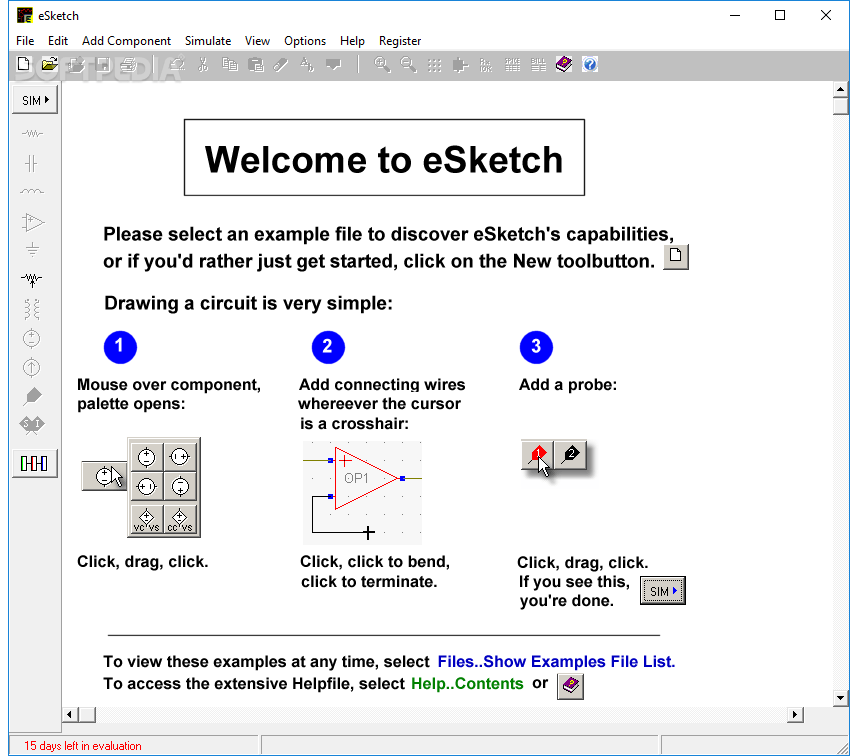Click the horizontal scrollbar right arrow
Image resolution: width=850 pixels, height=756 pixels.
(795, 714)
